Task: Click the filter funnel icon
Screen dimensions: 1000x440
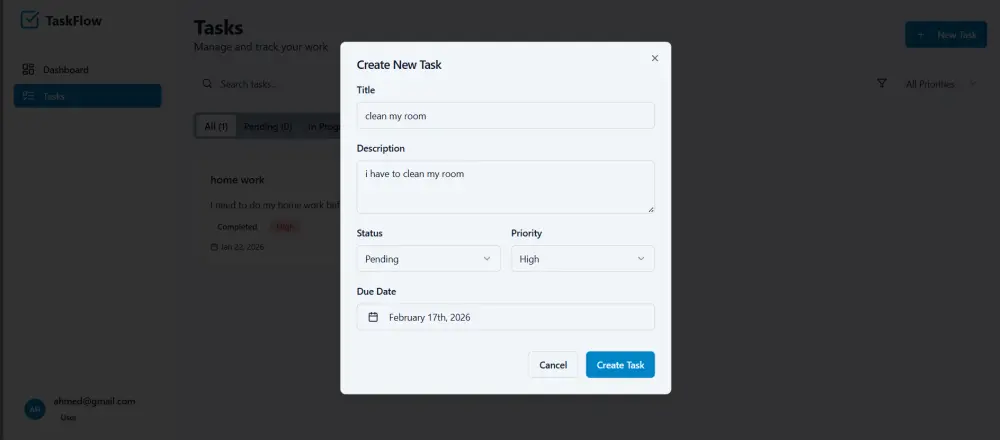Action: [x=882, y=84]
